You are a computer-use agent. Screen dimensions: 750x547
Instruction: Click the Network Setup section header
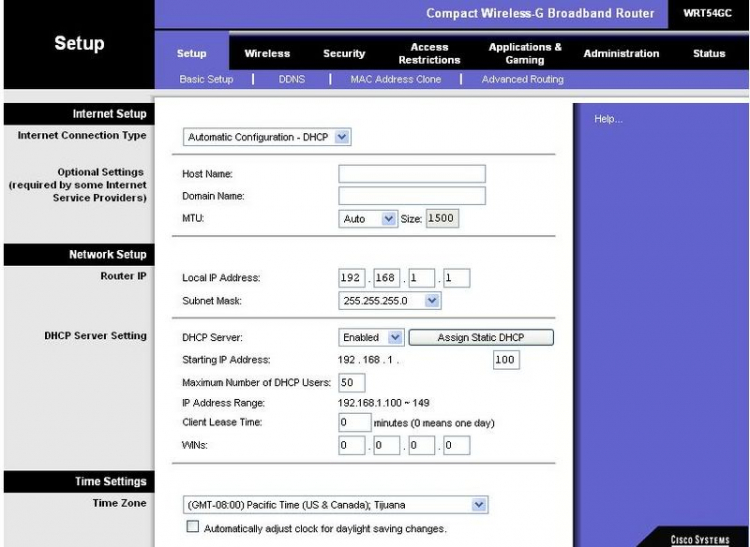(x=79, y=254)
